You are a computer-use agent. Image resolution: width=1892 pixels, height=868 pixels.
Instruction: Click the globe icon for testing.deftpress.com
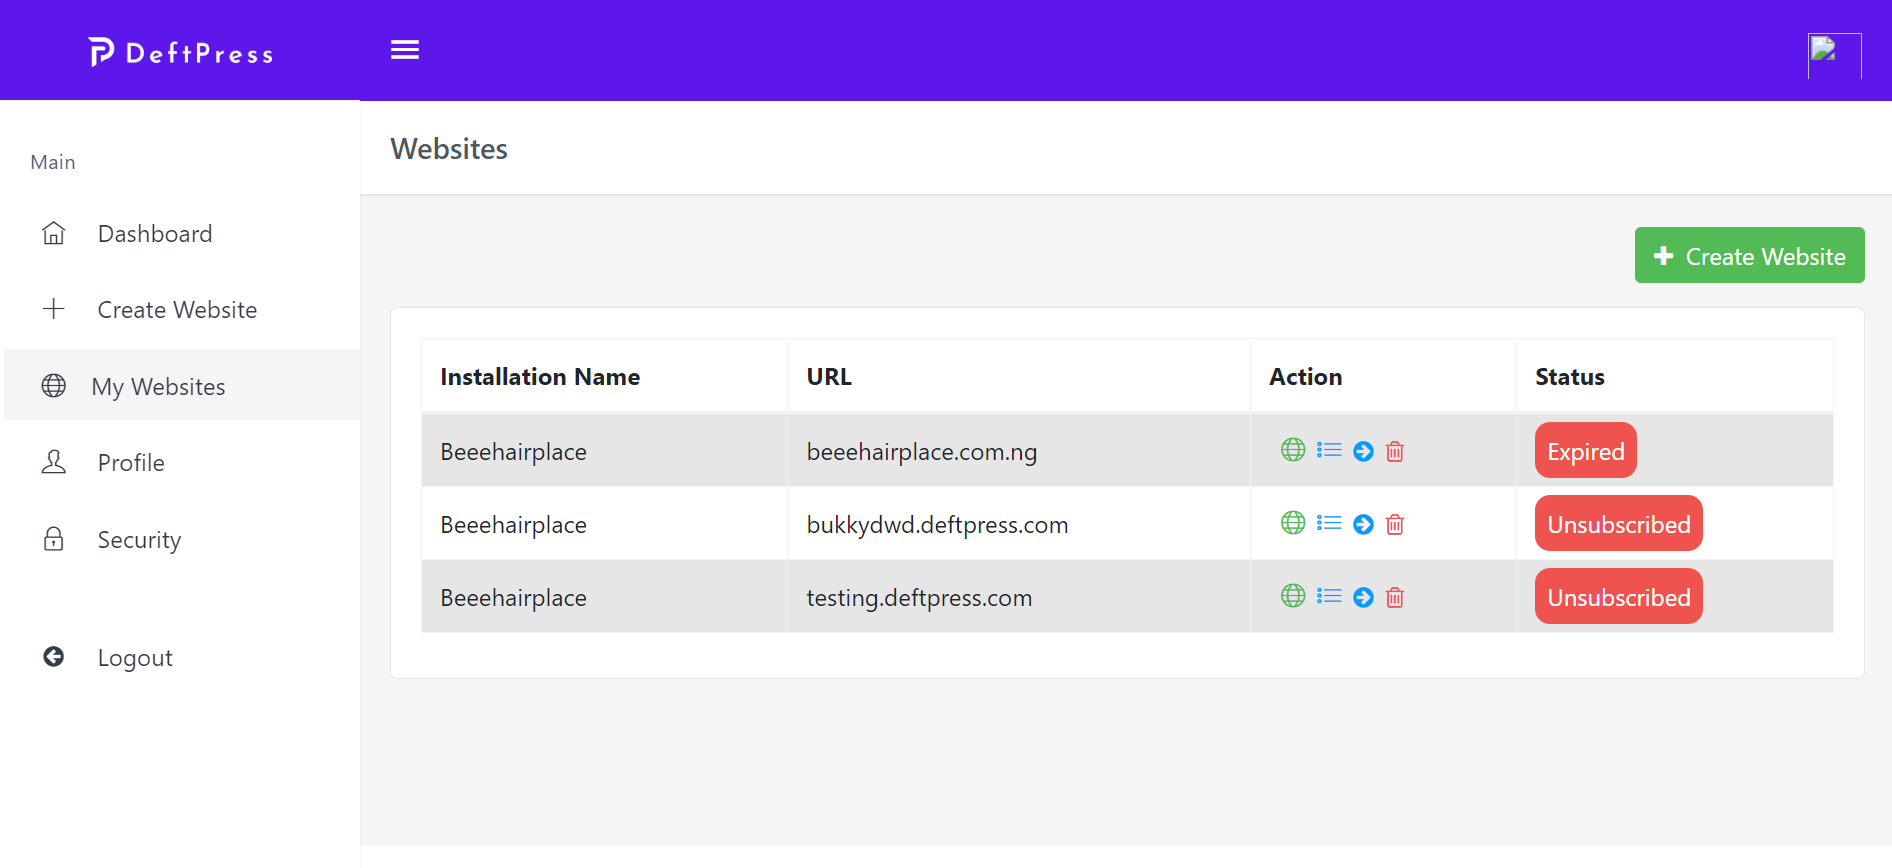(1293, 596)
